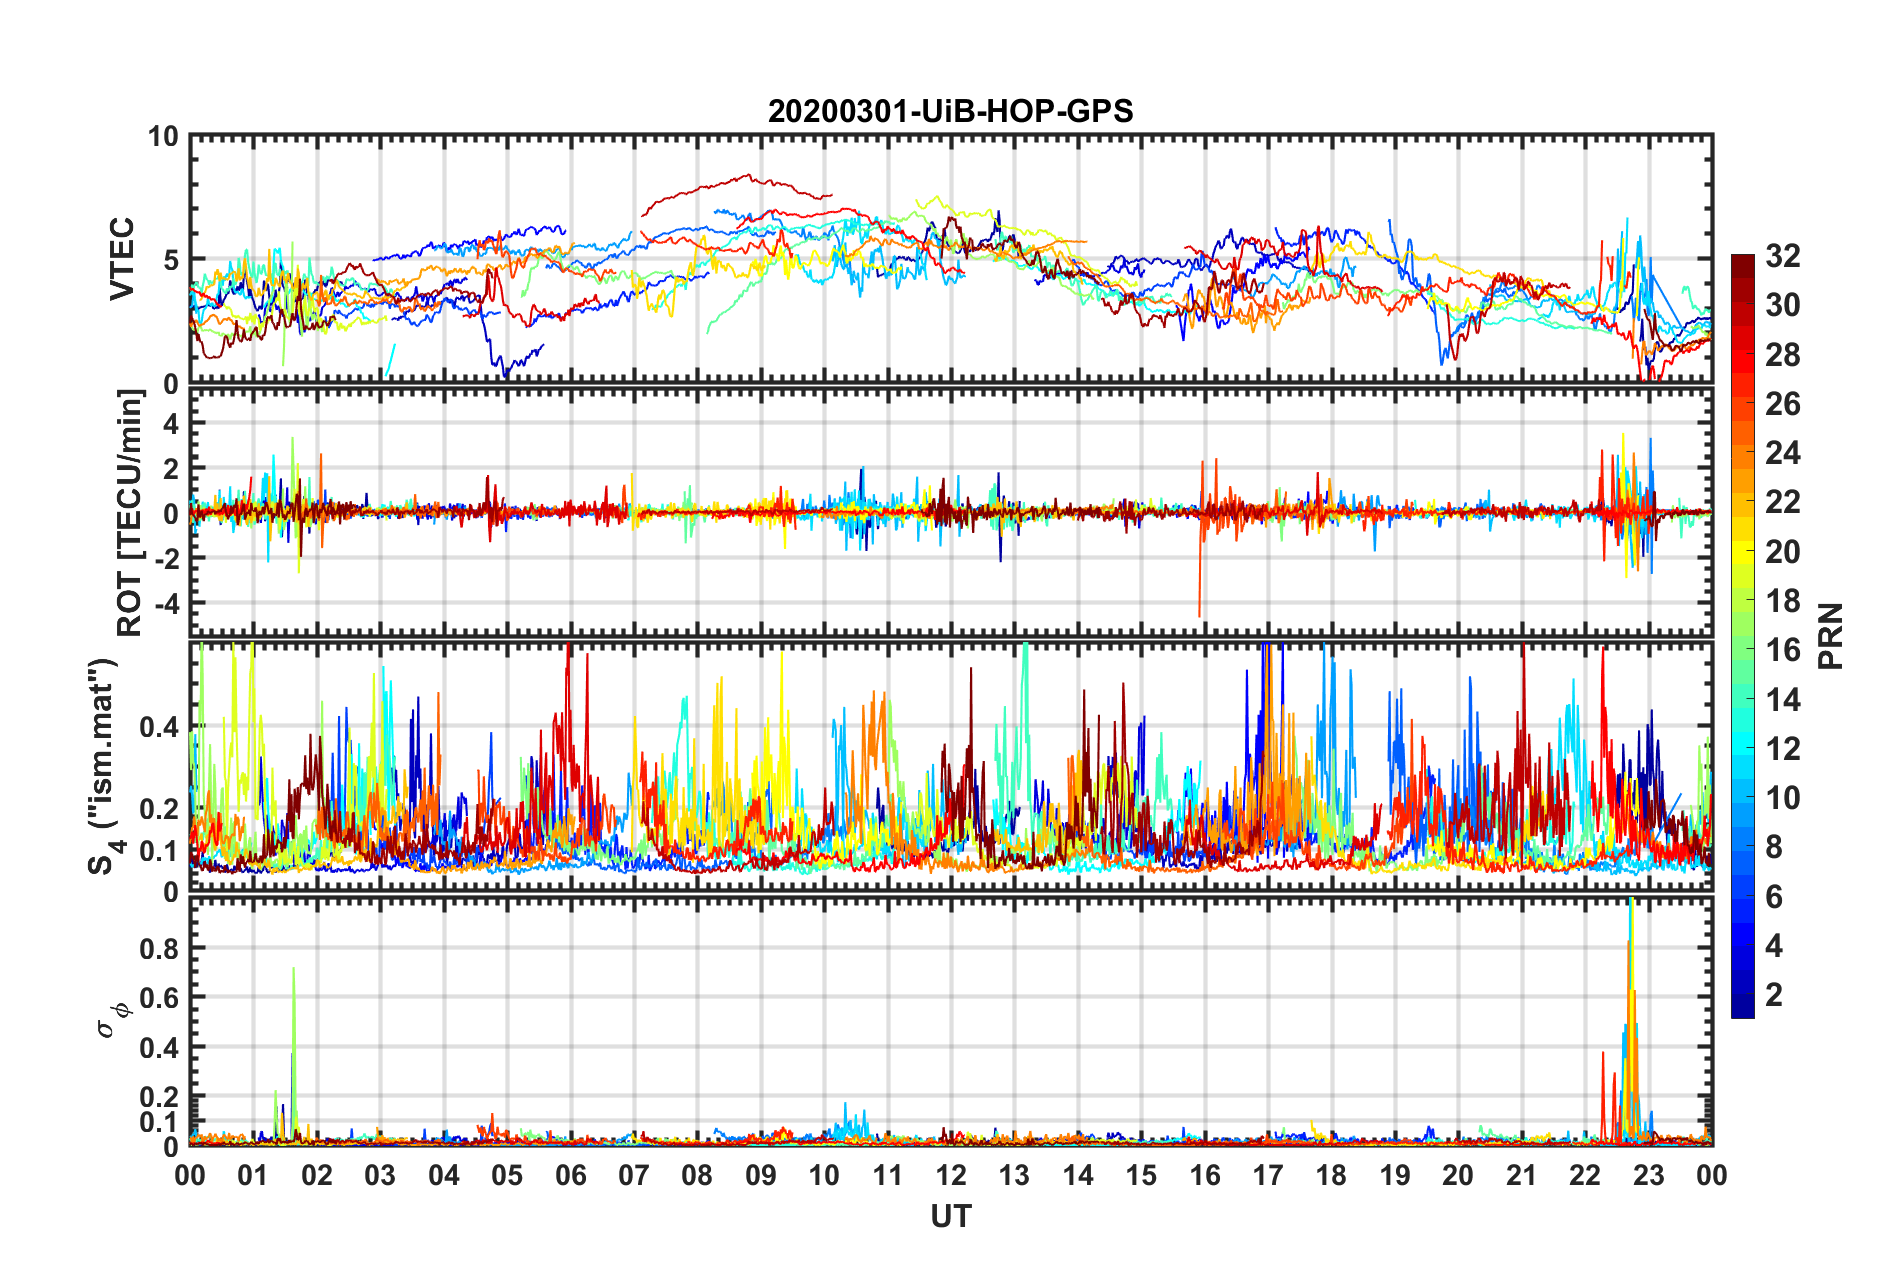
Task: Click inside the sigma-phi plot panel
Action: click(x=951, y=1022)
